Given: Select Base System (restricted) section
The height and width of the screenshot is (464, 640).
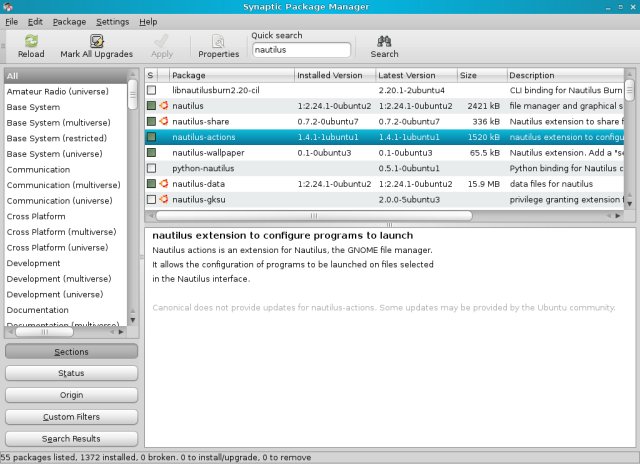Looking at the screenshot, I should point(66,138).
